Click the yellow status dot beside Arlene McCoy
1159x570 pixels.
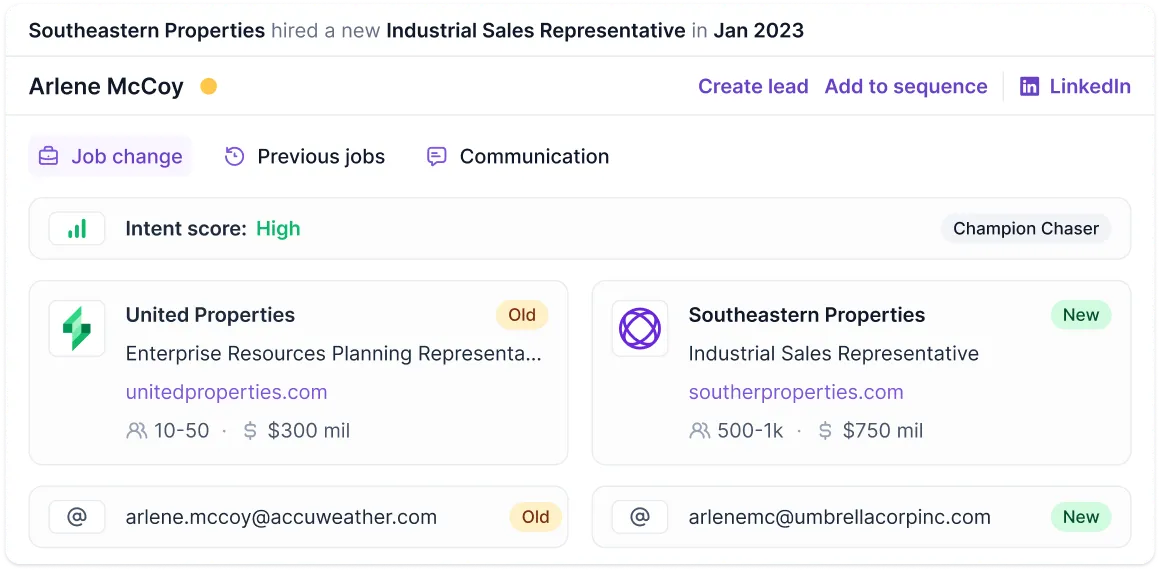[x=208, y=86]
